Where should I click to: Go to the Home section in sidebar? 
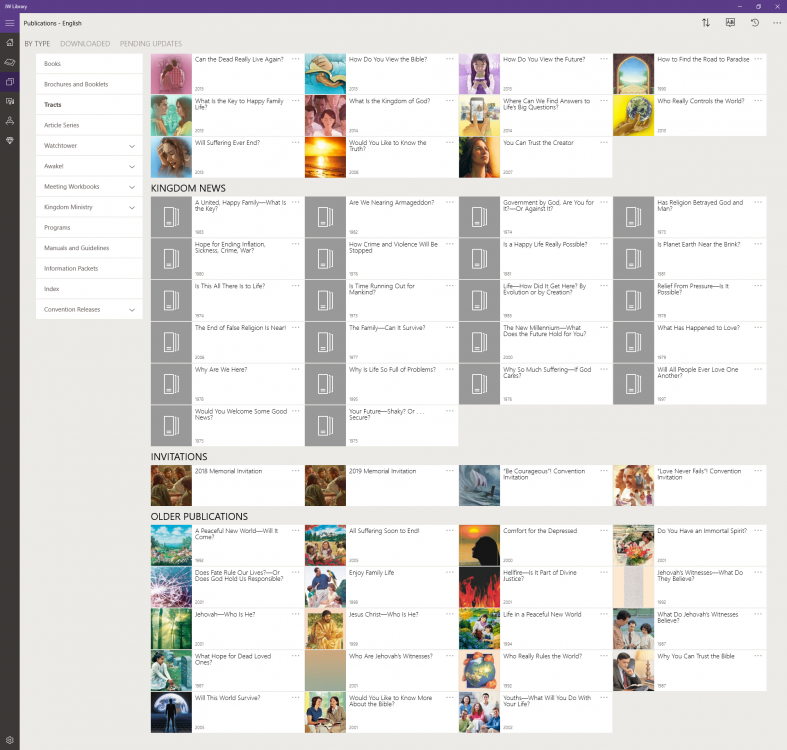tap(10, 43)
